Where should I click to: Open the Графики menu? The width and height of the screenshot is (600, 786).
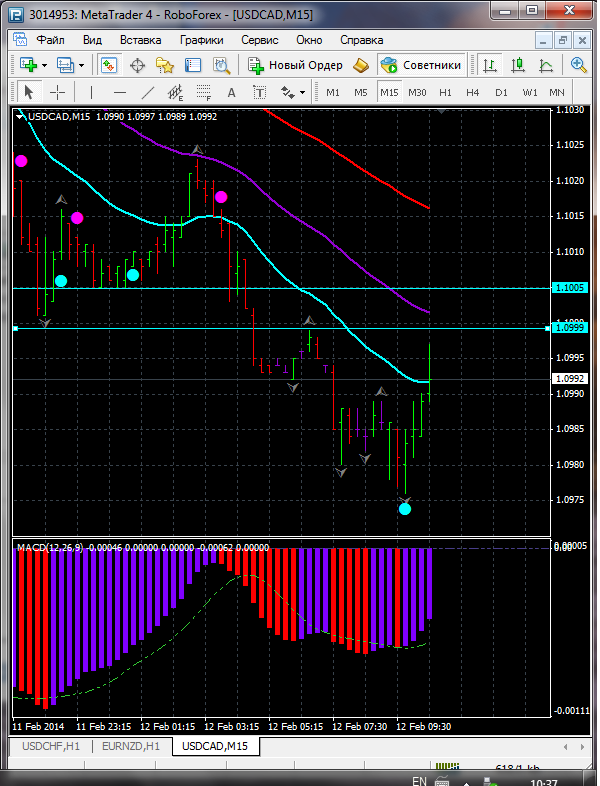202,40
